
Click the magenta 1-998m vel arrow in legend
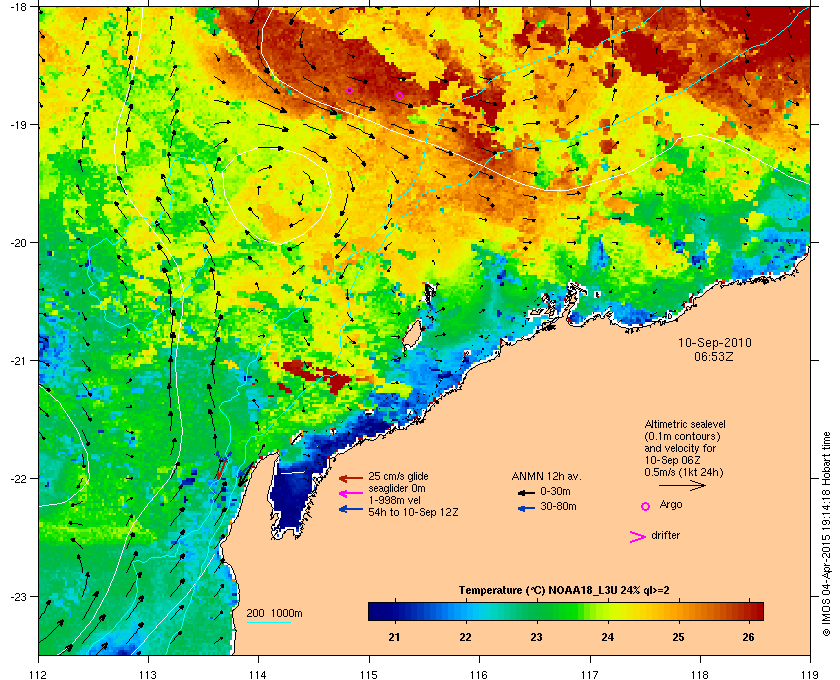(351, 494)
